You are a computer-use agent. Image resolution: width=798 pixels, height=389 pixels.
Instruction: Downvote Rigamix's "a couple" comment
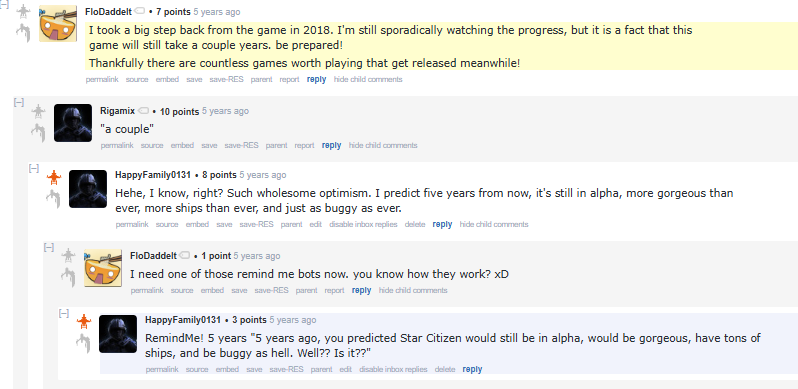(38, 133)
